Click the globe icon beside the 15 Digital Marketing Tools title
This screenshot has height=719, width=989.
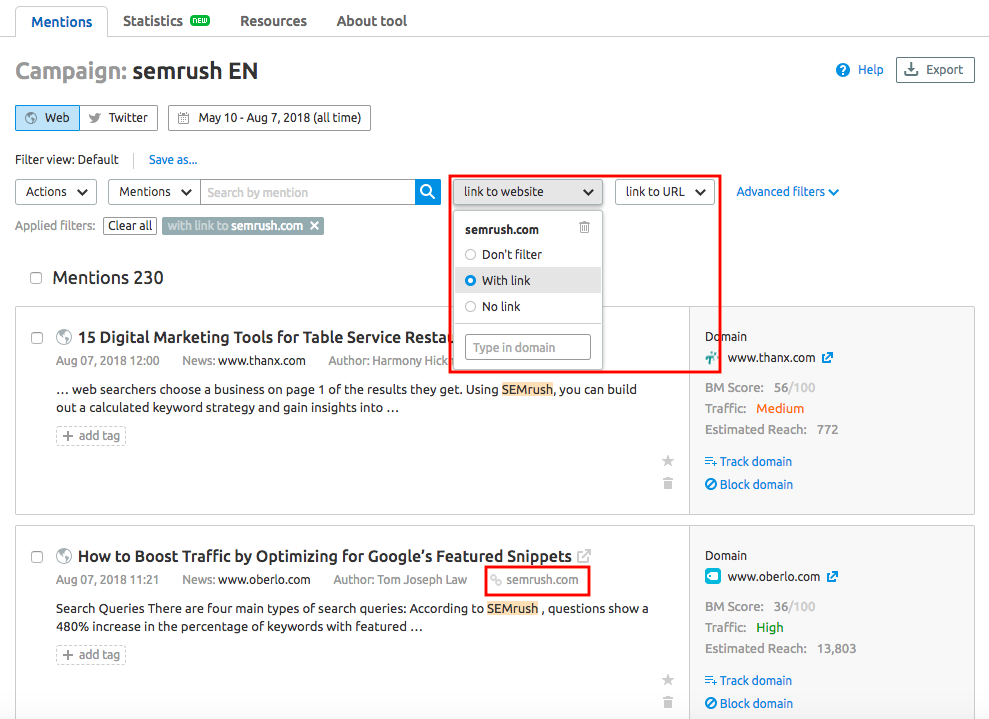64,337
